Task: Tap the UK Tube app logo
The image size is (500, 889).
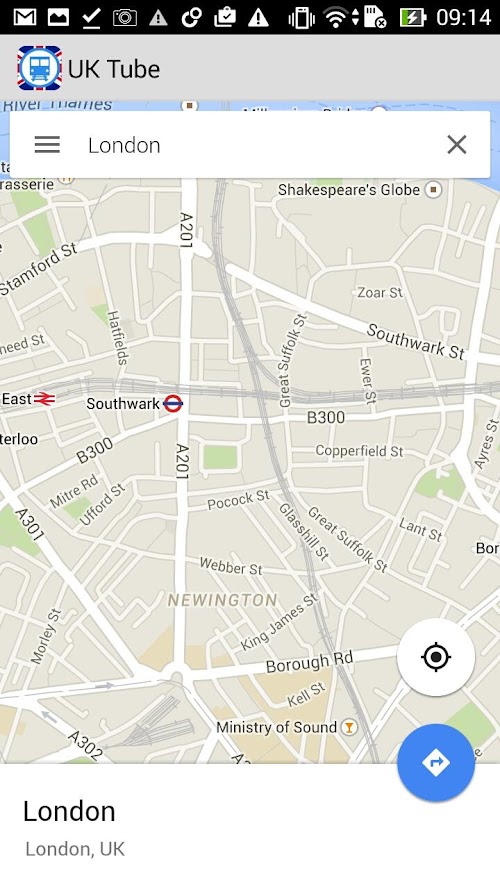Action: coord(39,68)
